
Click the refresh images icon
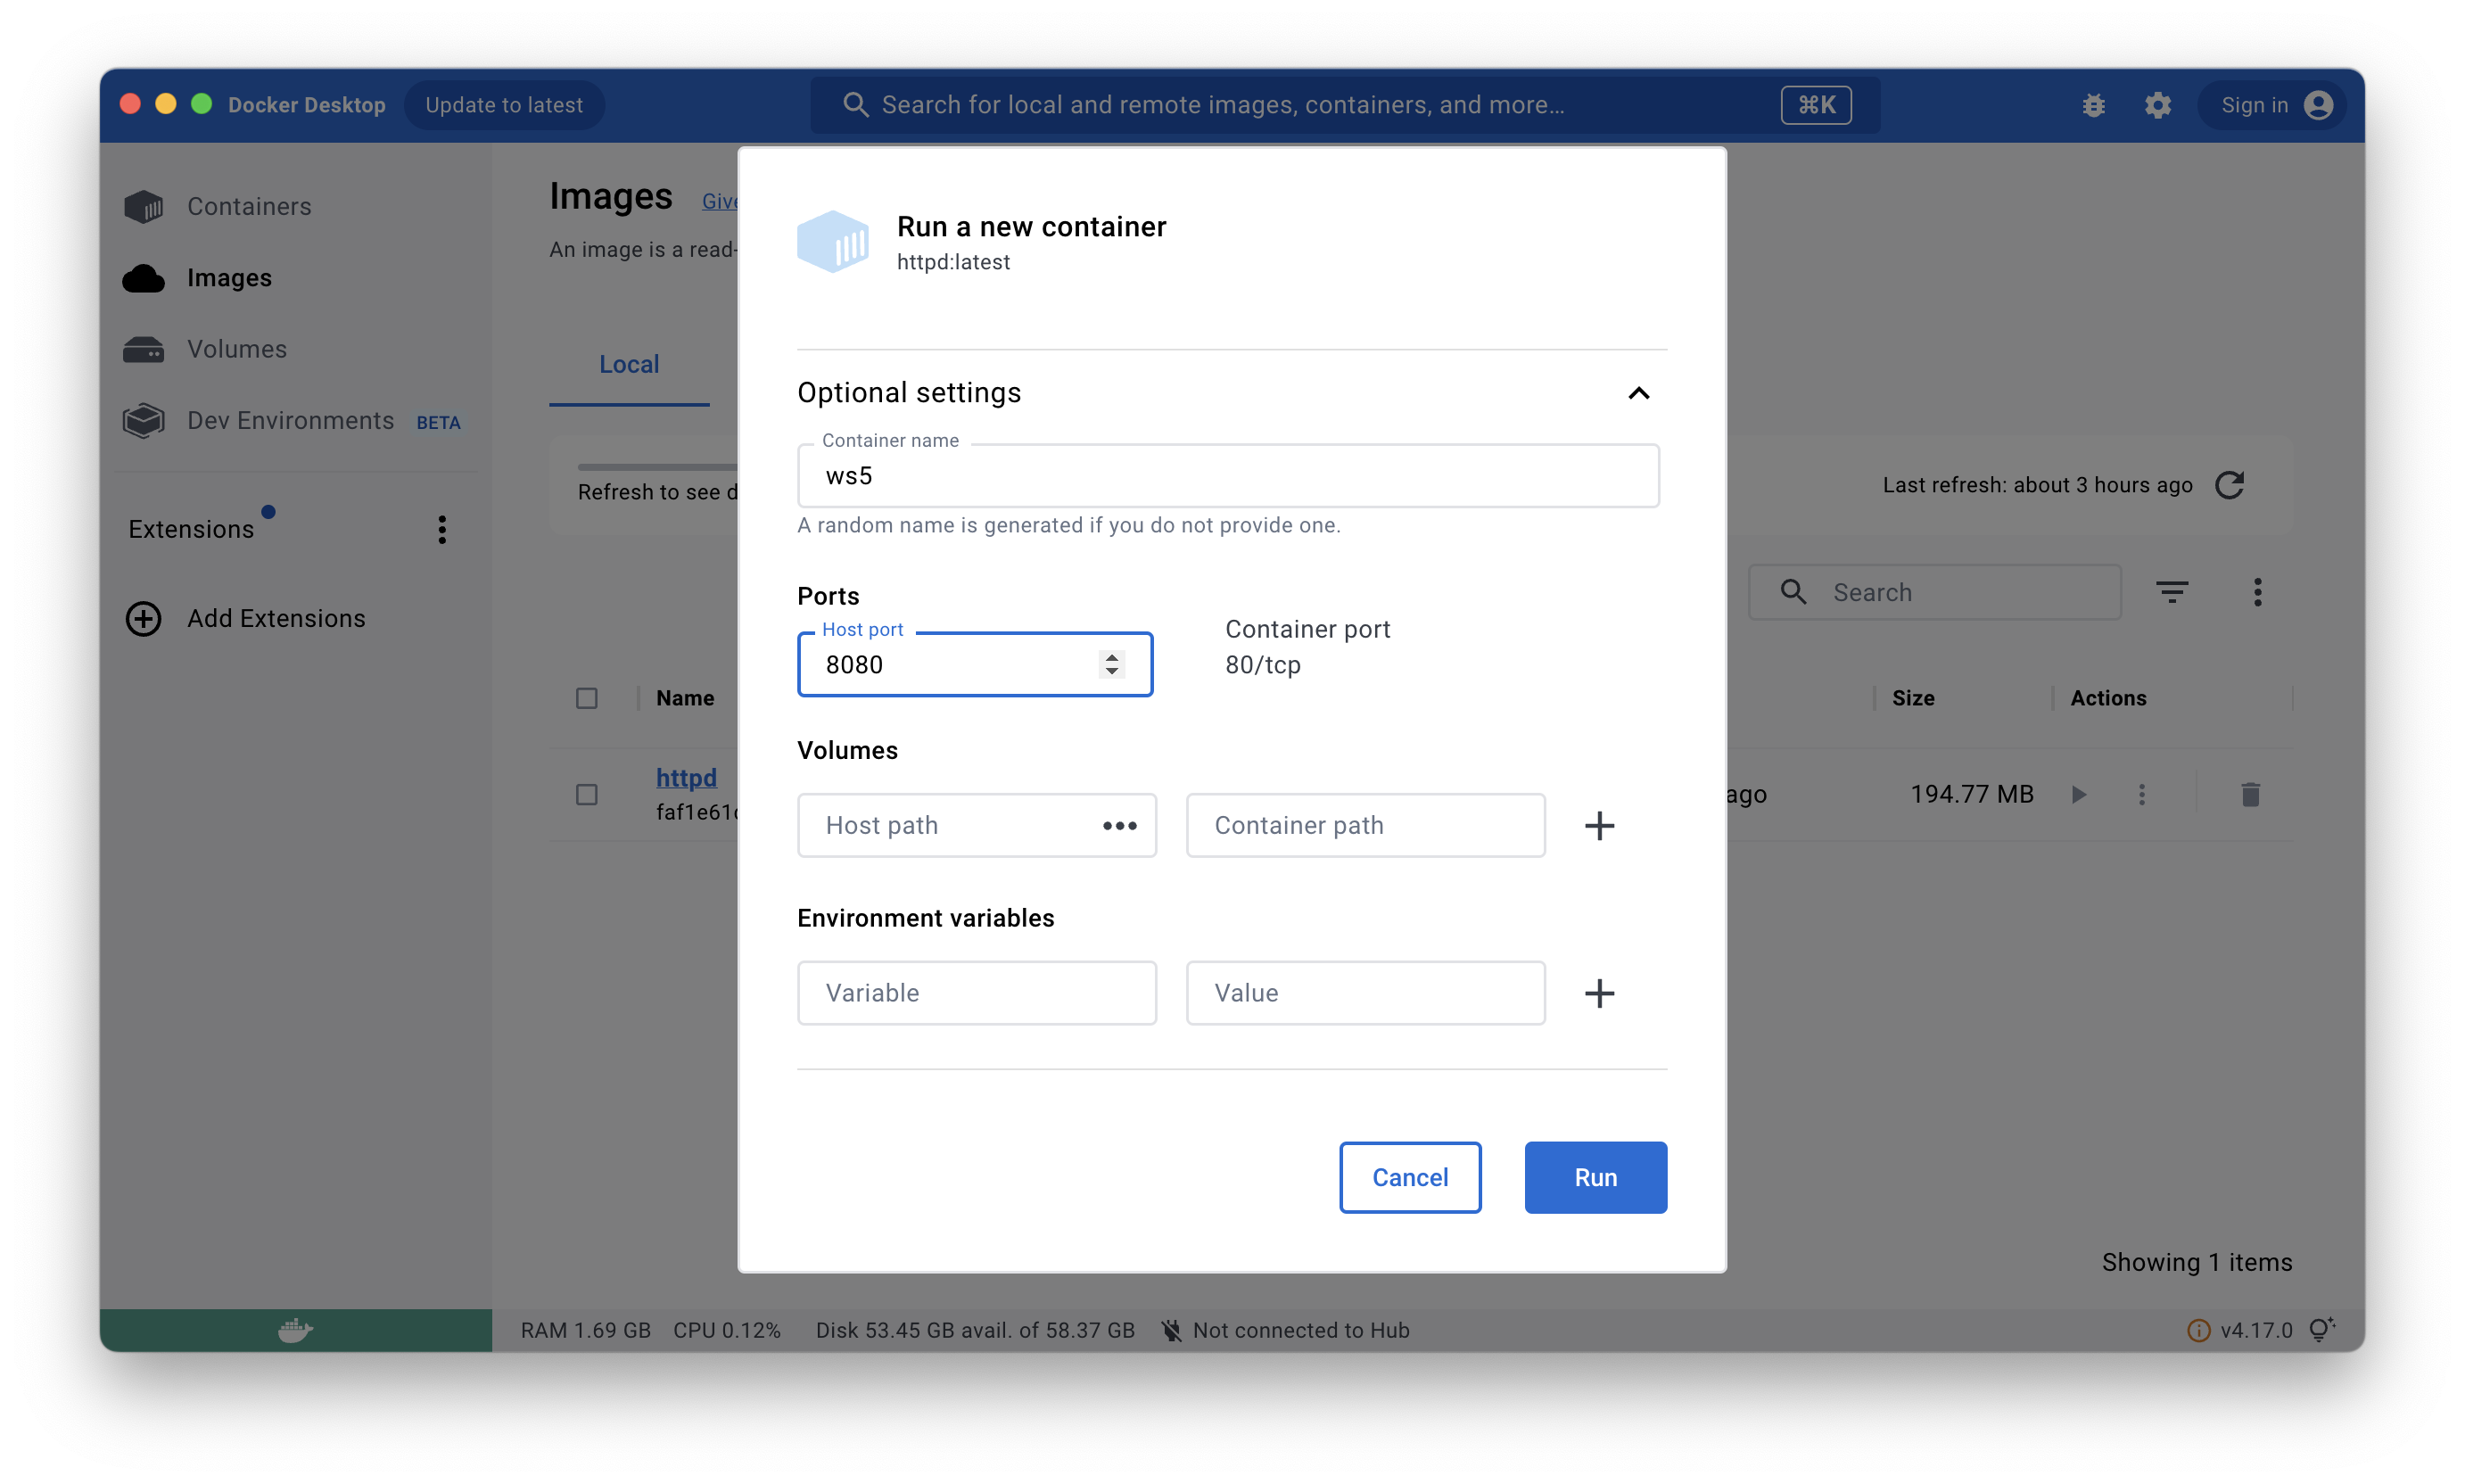(x=2229, y=485)
